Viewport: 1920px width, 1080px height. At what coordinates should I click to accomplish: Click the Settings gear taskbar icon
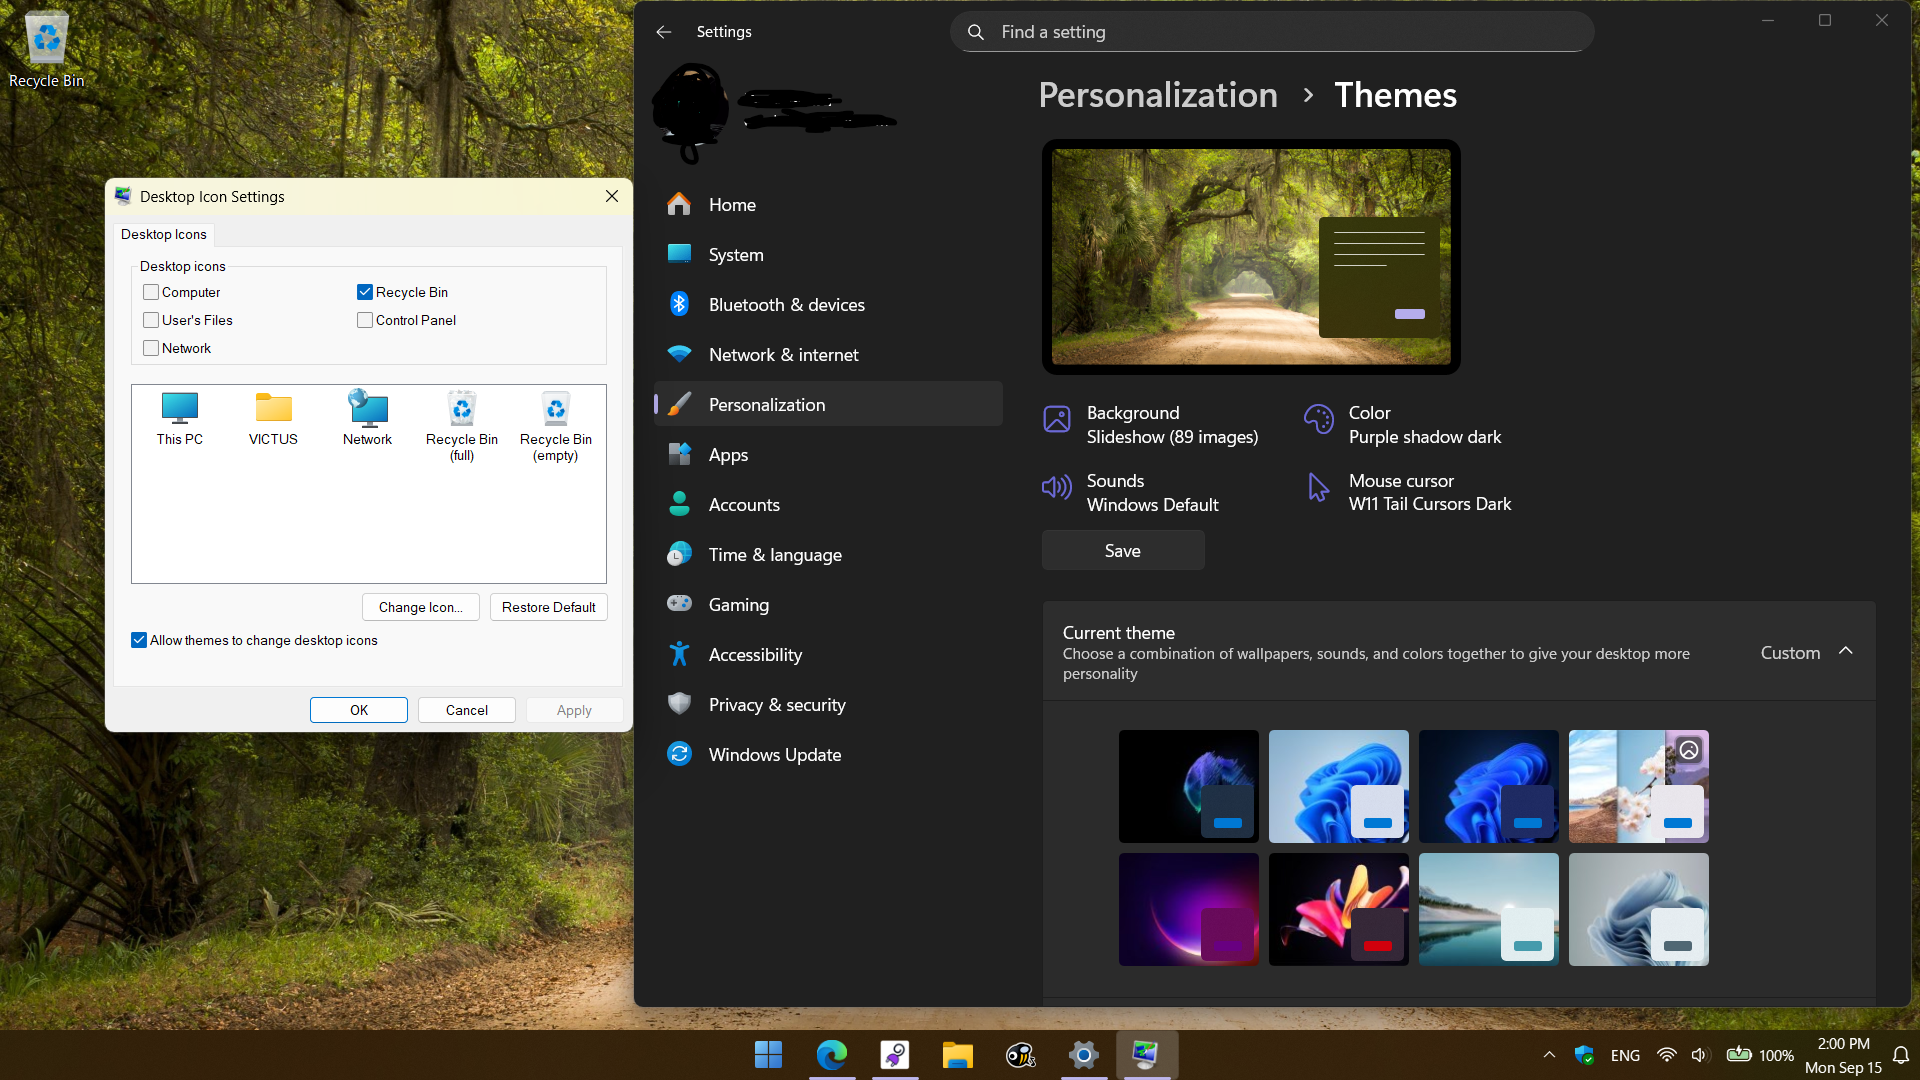(1083, 1055)
